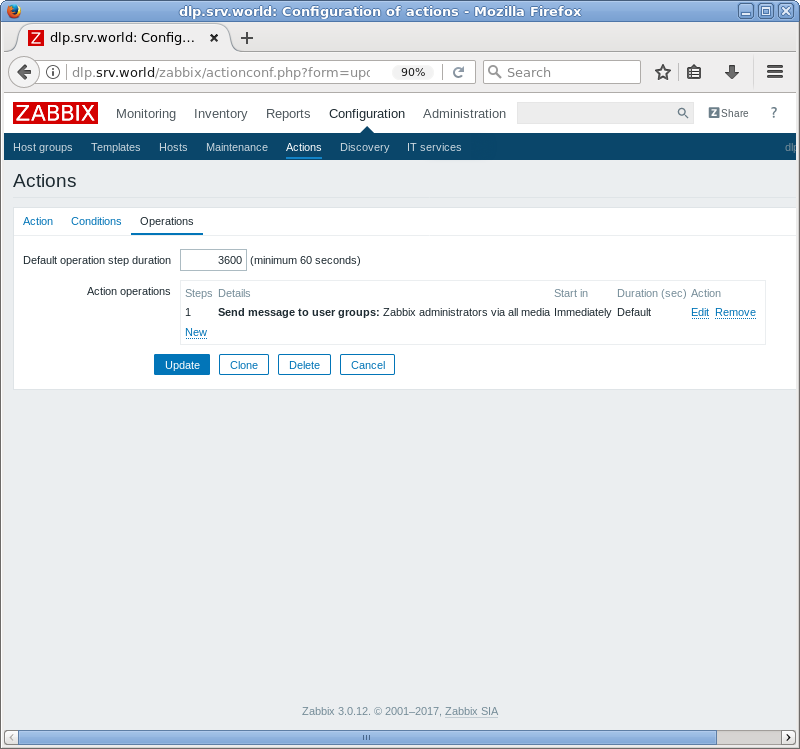Bookmark this page with the star icon

point(662,72)
